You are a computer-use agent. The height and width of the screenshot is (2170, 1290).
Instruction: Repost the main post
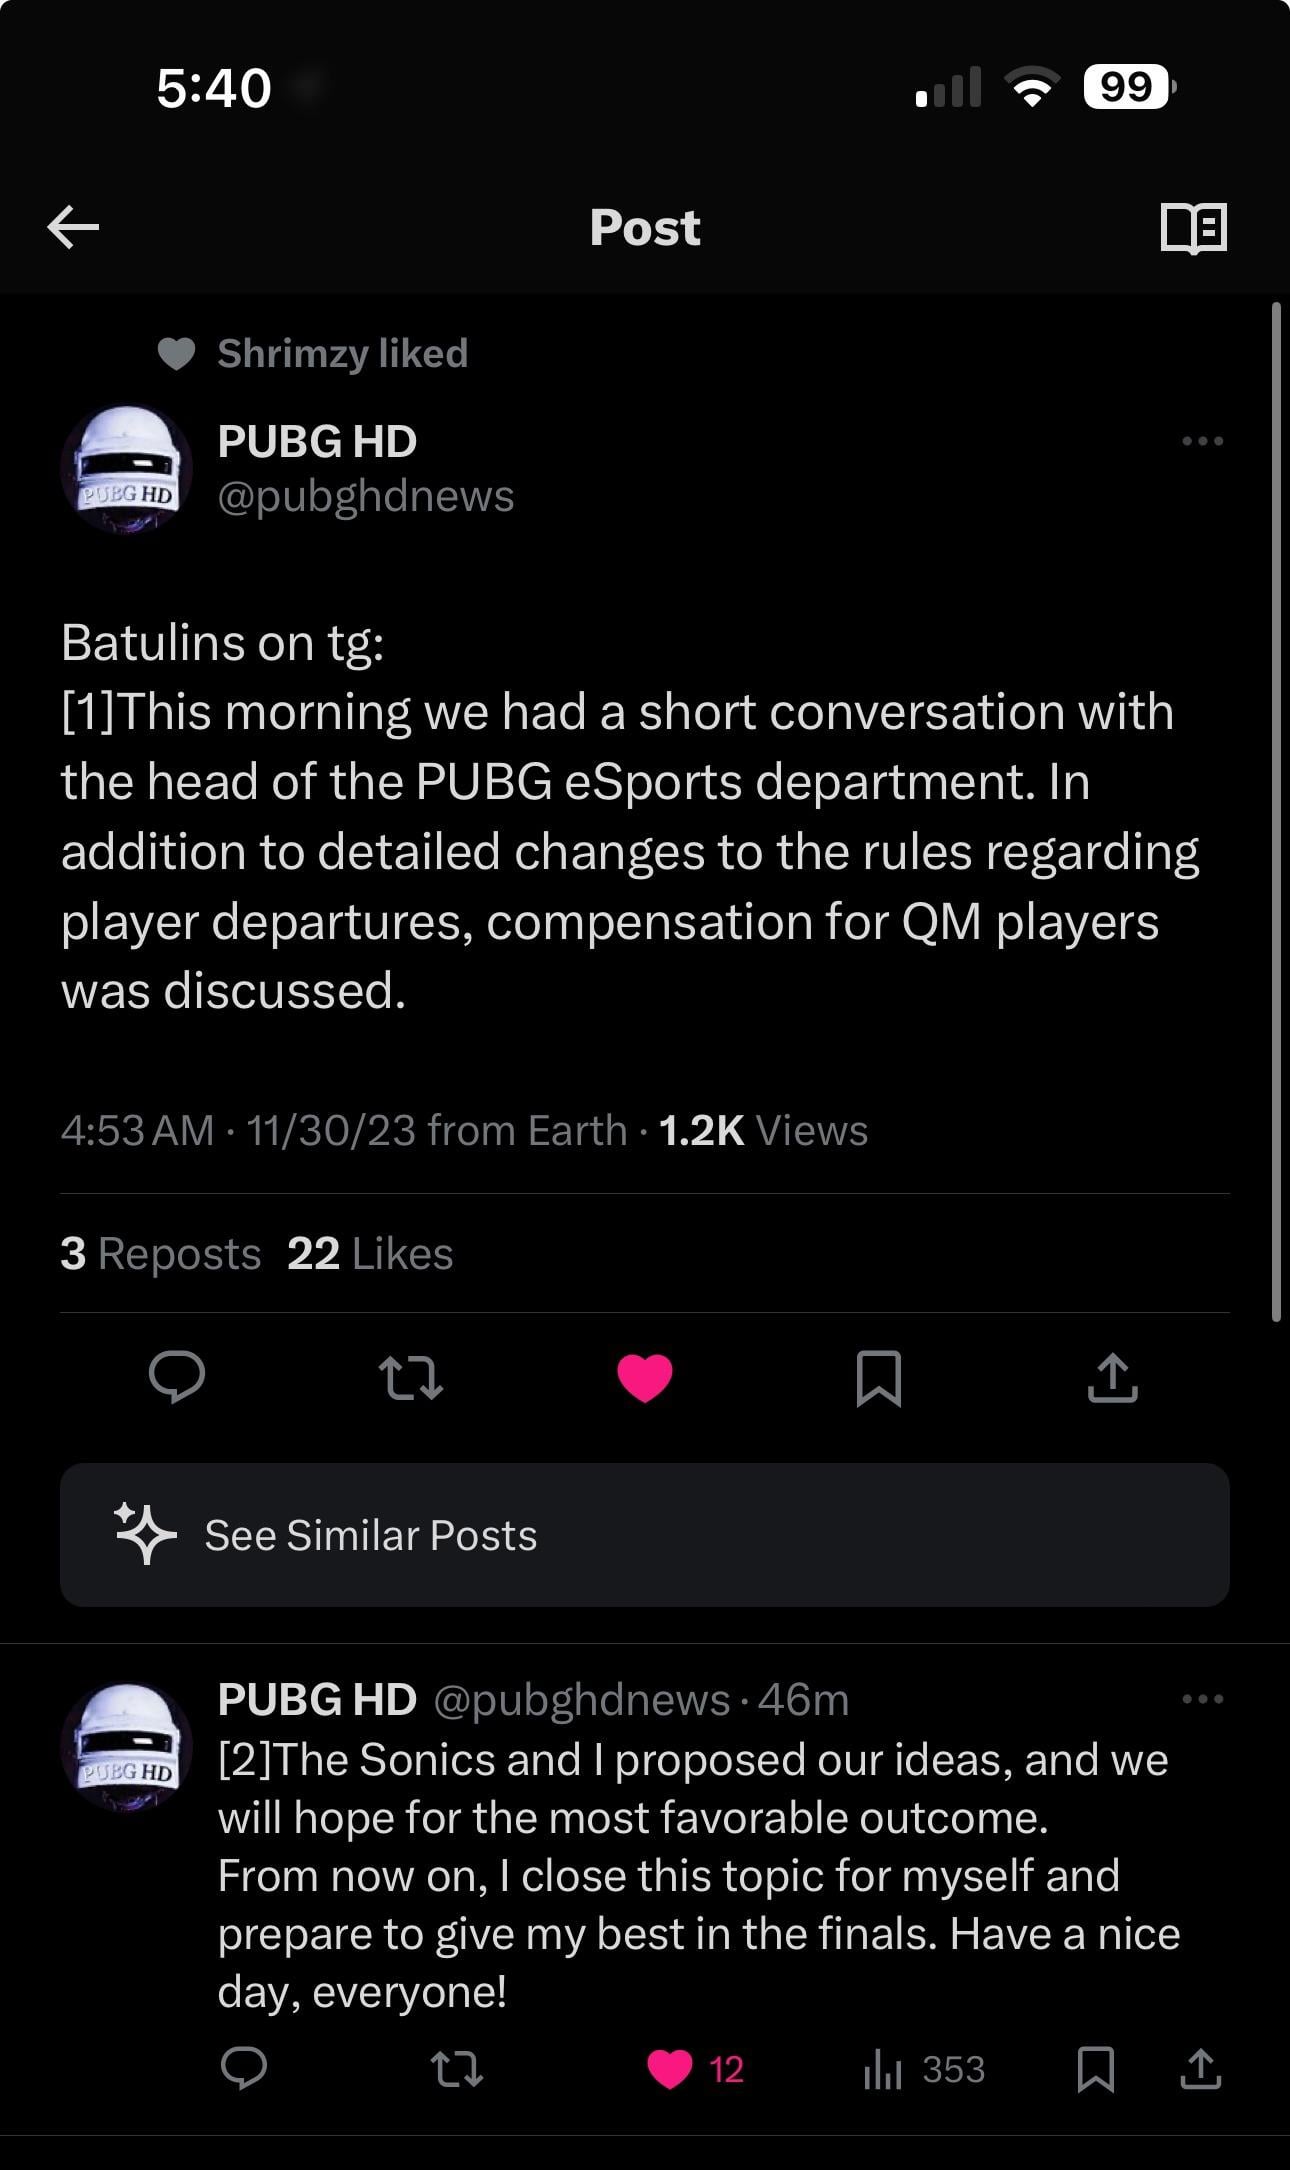click(x=411, y=1377)
